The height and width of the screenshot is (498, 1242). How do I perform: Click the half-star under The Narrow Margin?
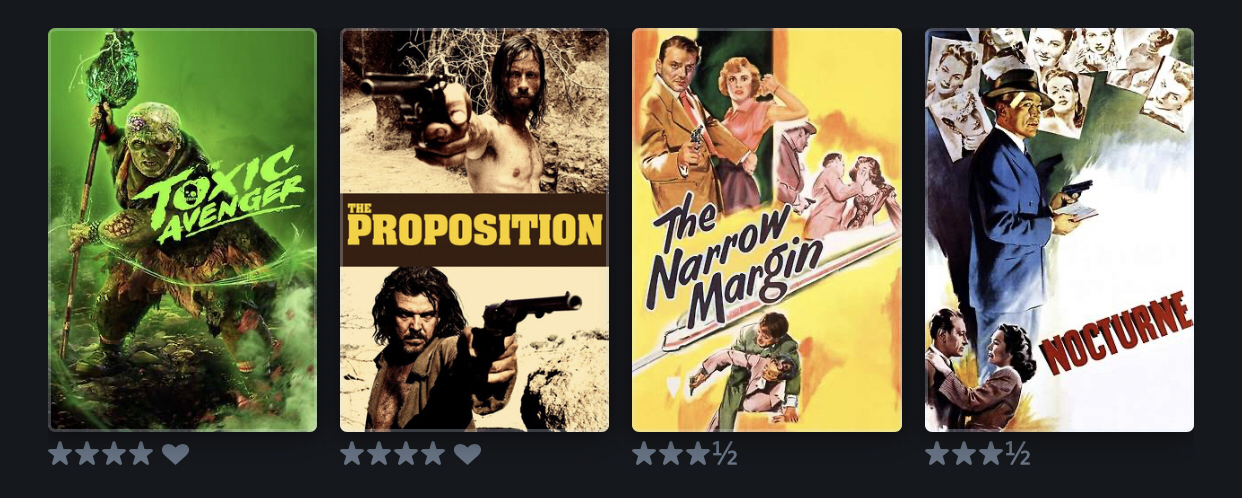725,455
